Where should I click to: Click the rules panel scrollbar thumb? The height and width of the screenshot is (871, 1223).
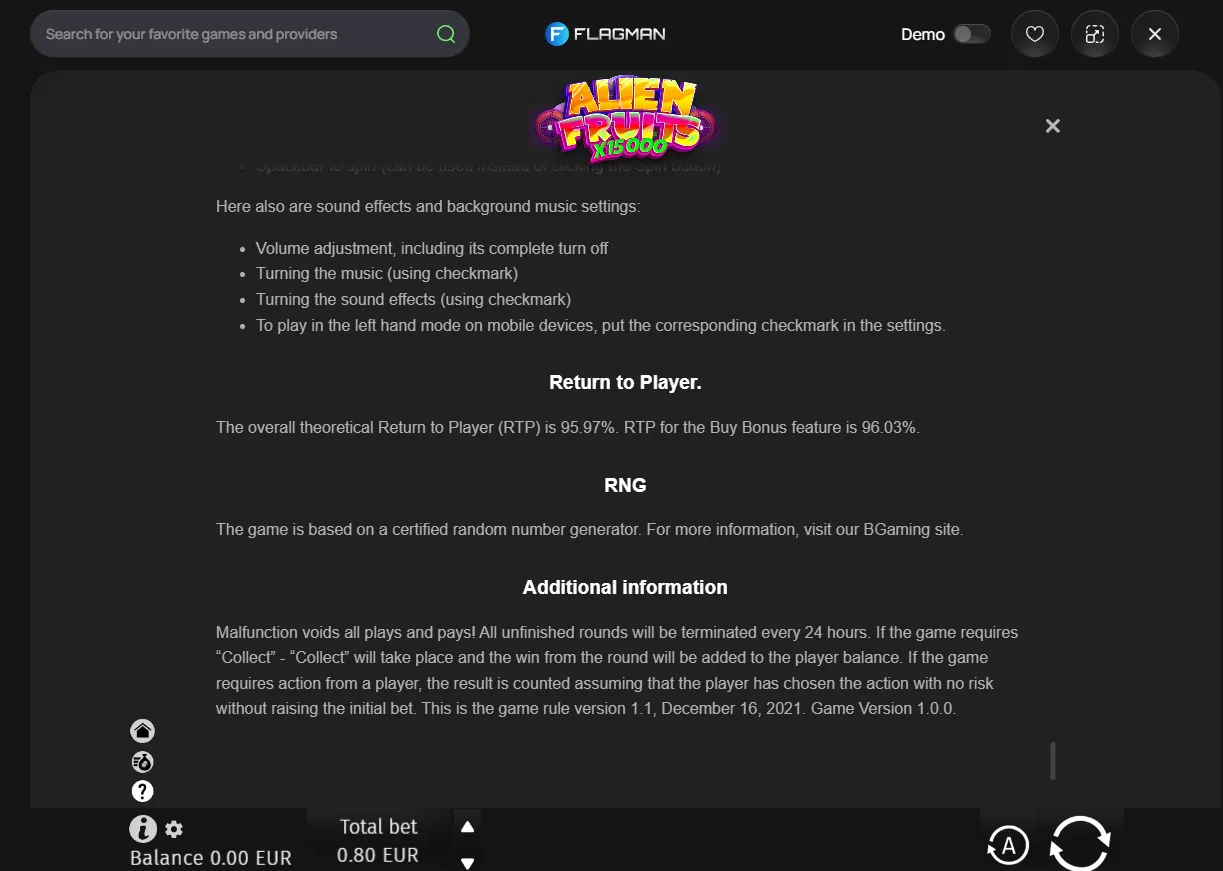pos(1052,760)
